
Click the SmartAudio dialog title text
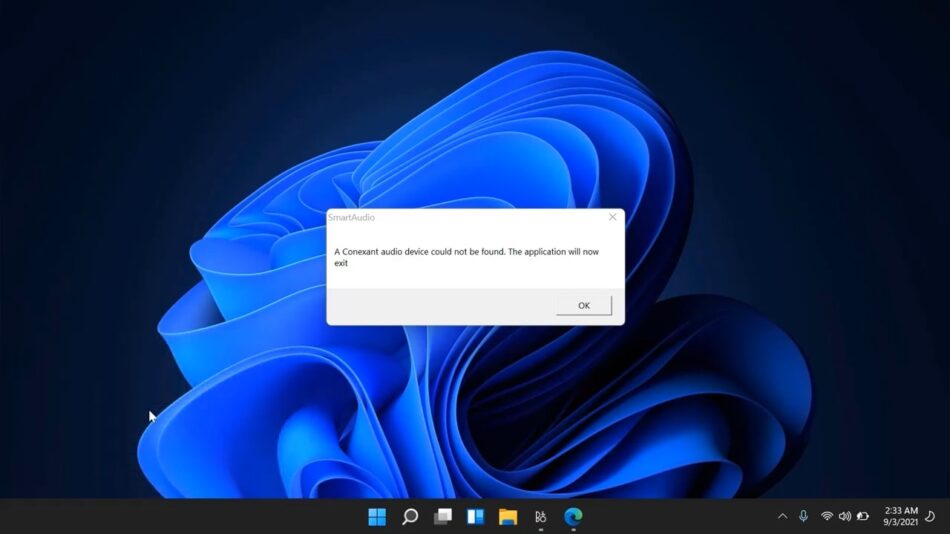[351, 217]
